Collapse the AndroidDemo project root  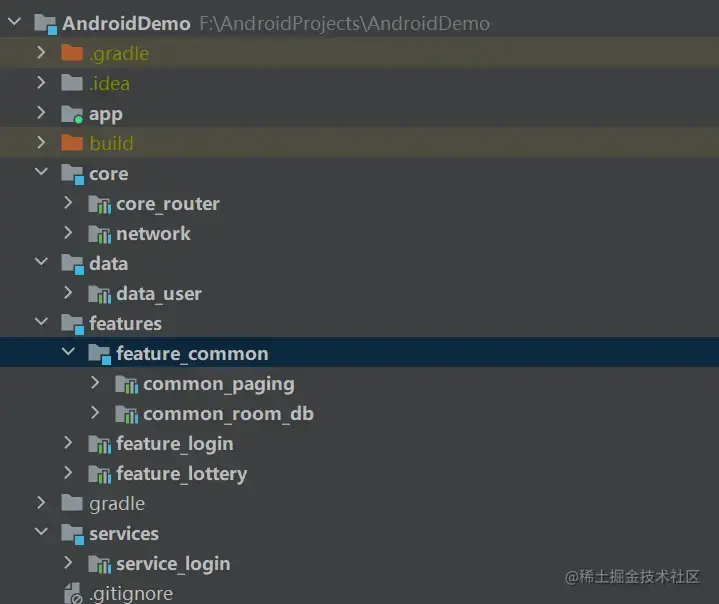[x=14, y=22]
